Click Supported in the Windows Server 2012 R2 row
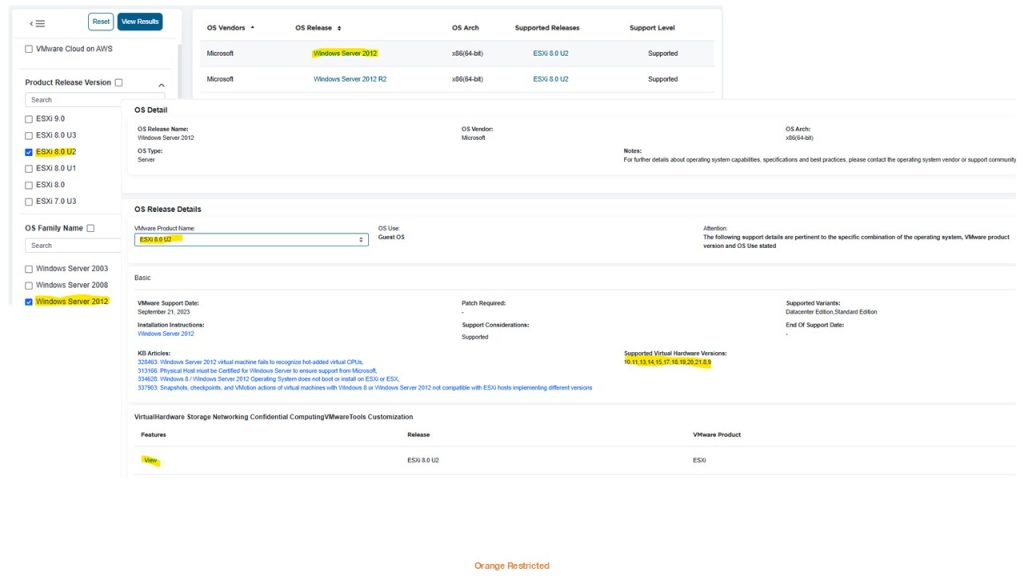This screenshot has height=576, width=1024. [663, 79]
